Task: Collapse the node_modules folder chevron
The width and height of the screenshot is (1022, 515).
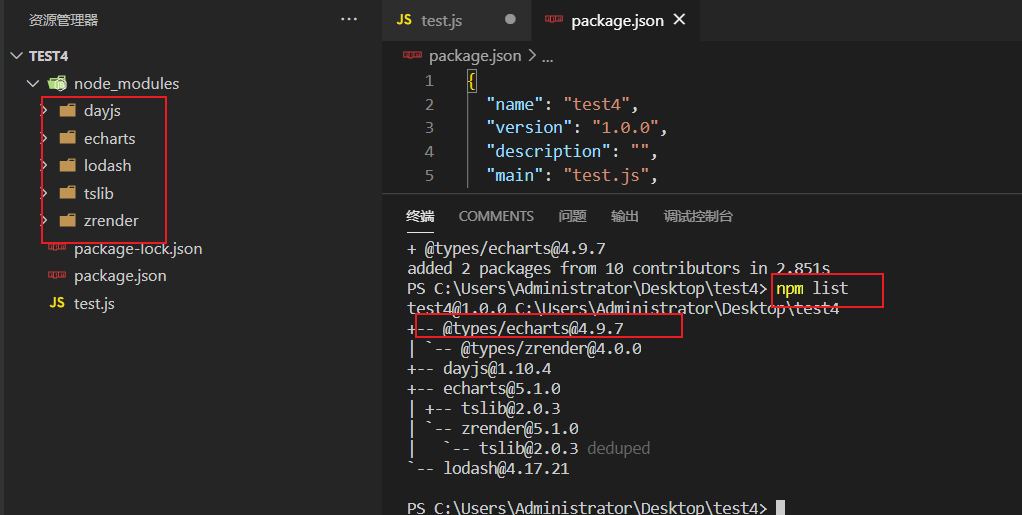Action: 34,84
